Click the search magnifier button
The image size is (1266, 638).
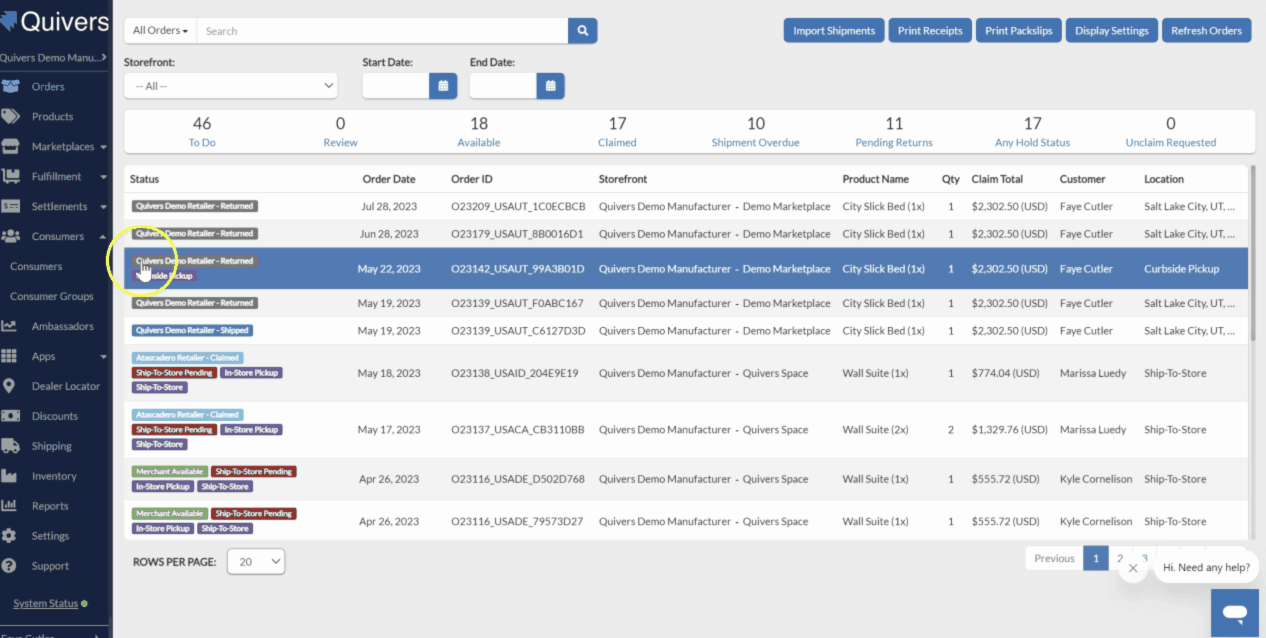[x=582, y=31]
